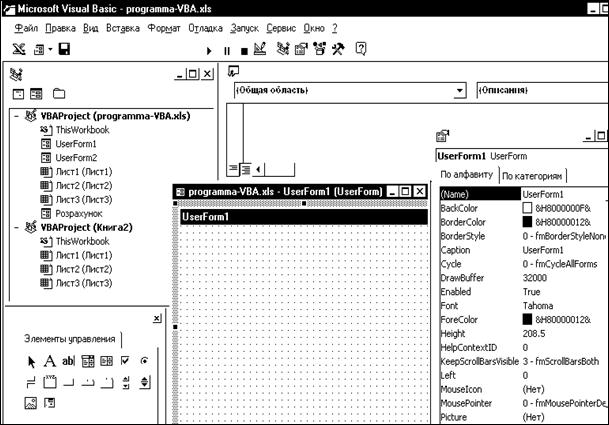The width and height of the screenshot is (609, 425).
Task: Select the Enabled property True value
Action: (x=531, y=292)
